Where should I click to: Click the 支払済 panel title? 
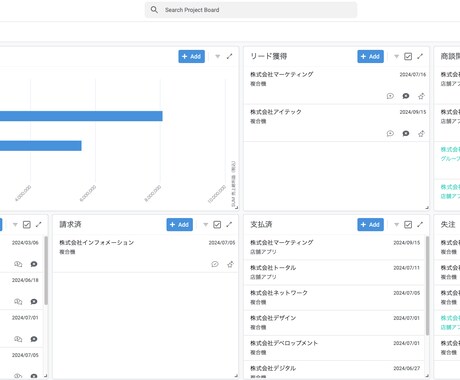[261, 224]
